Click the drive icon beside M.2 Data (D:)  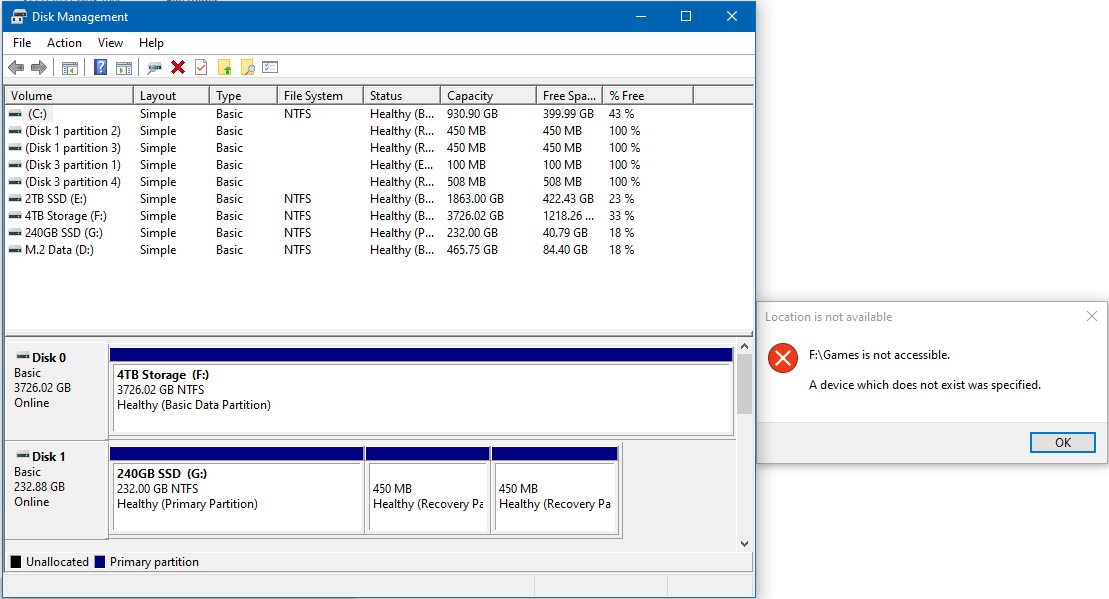(x=15, y=250)
